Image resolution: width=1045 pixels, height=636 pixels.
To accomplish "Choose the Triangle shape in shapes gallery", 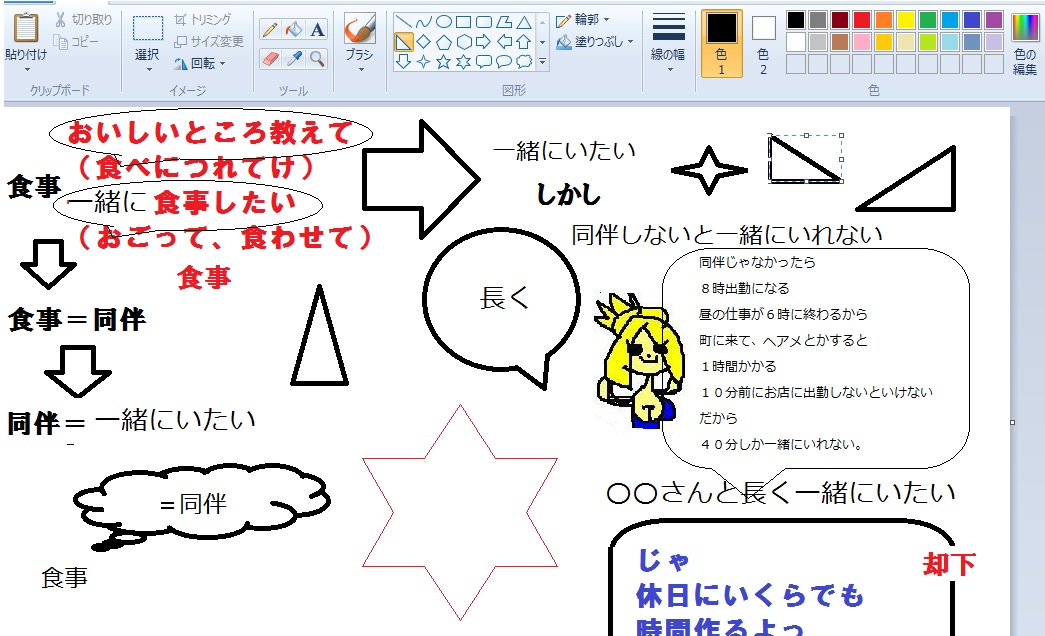I will pos(524,22).
